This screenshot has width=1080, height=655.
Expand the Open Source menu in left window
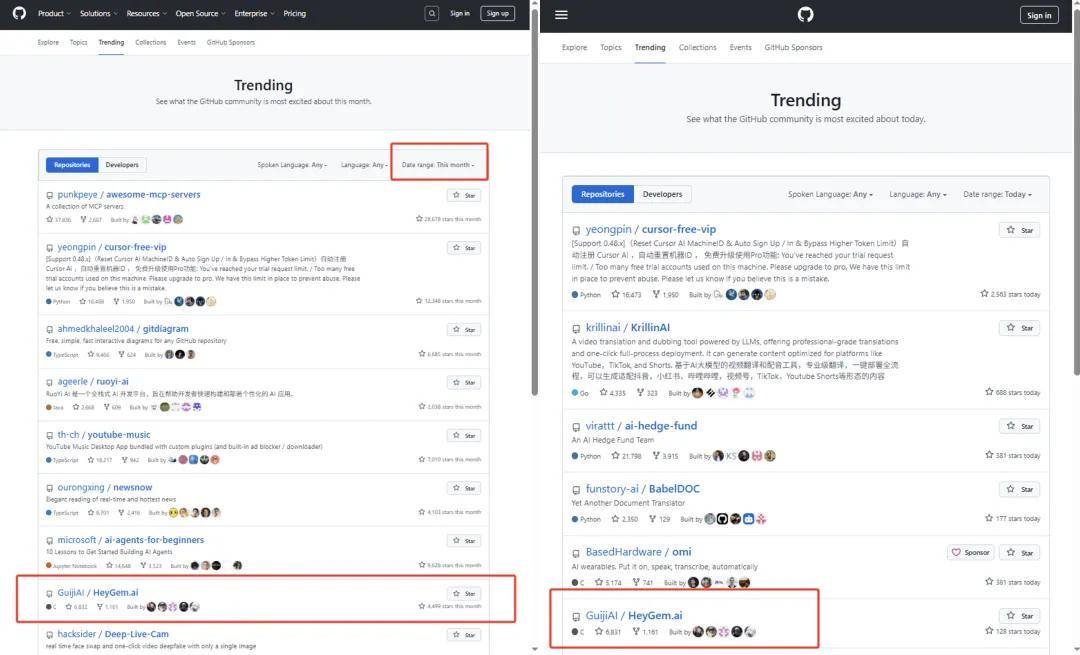click(x=200, y=14)
